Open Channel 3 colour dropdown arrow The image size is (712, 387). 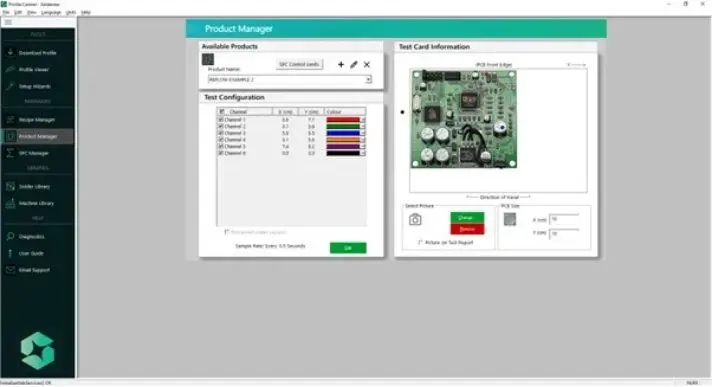pos(363,133)
